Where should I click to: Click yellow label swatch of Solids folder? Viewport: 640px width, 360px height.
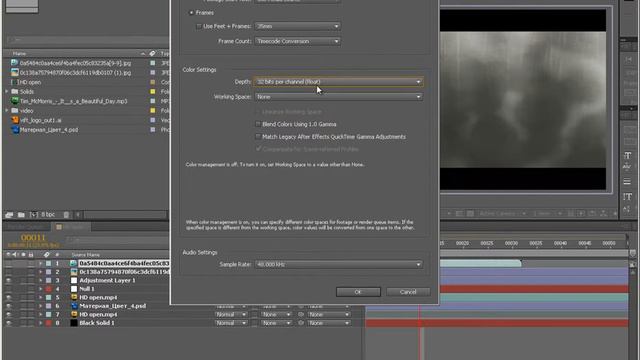[x=153, y=91]
